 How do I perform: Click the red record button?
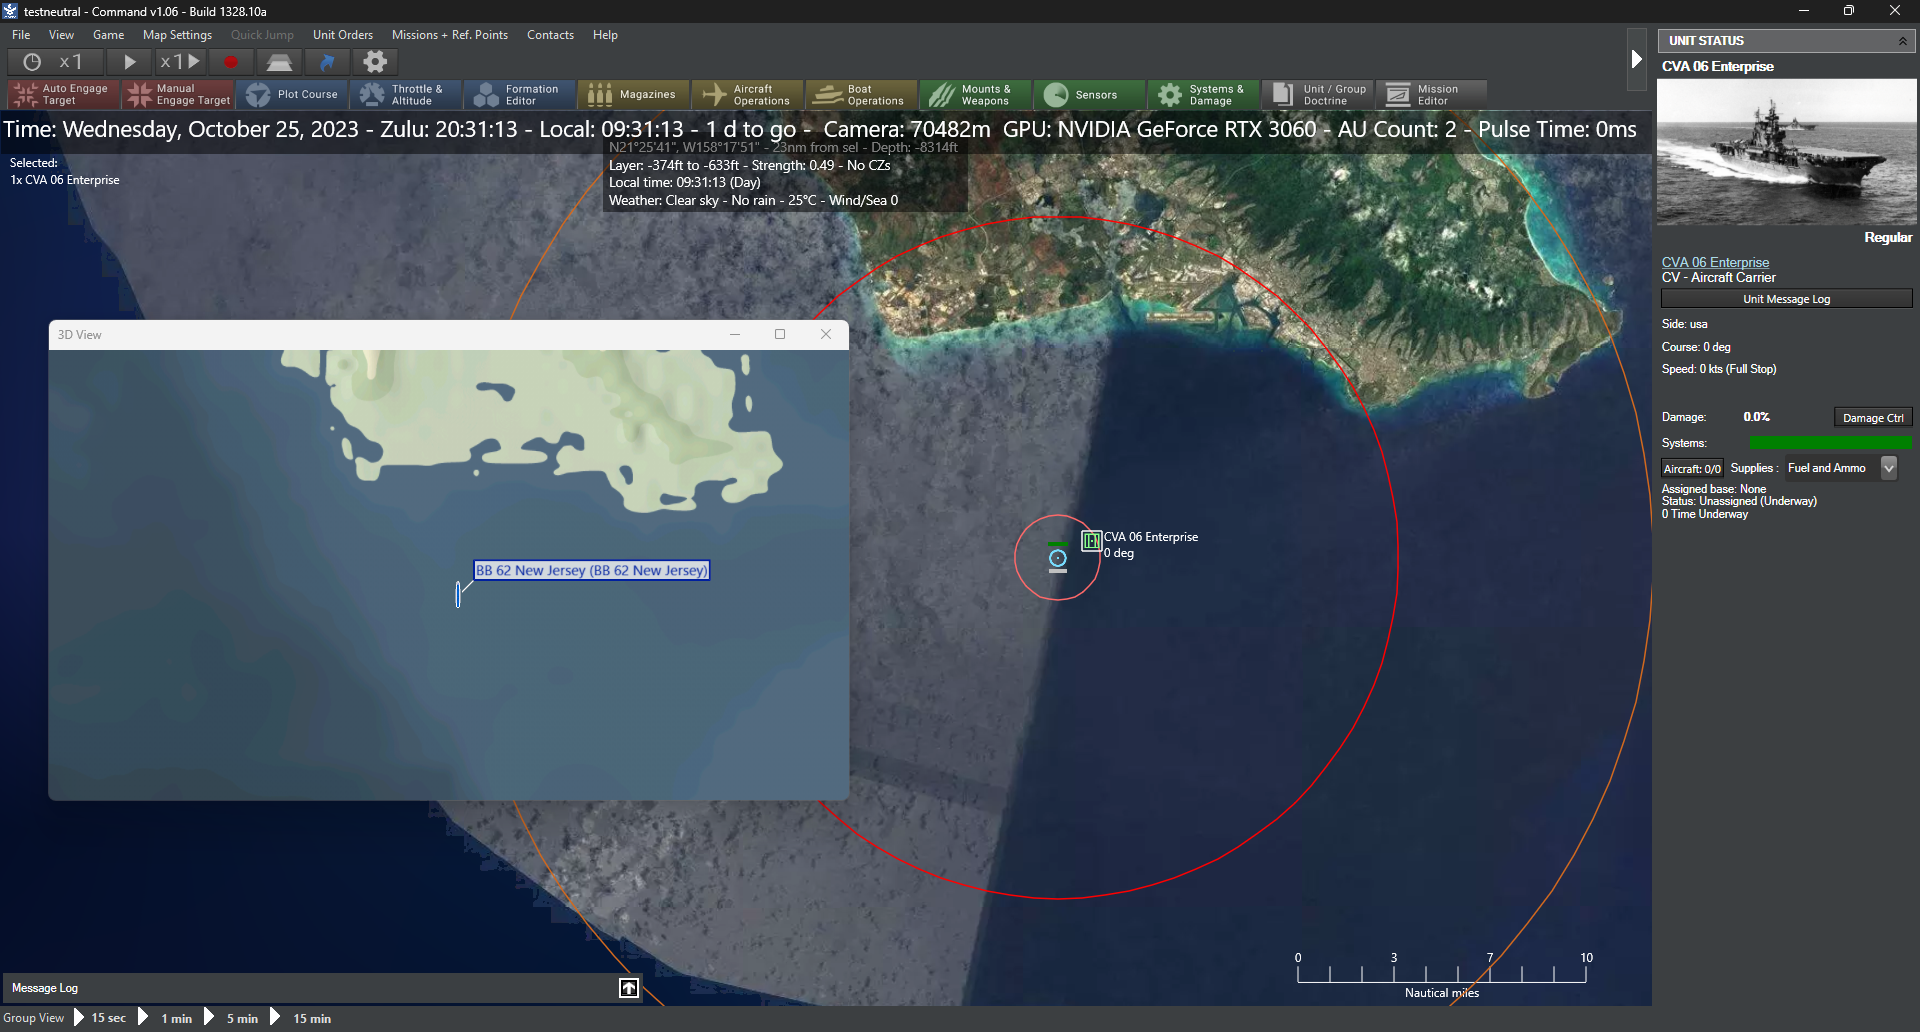231,62
